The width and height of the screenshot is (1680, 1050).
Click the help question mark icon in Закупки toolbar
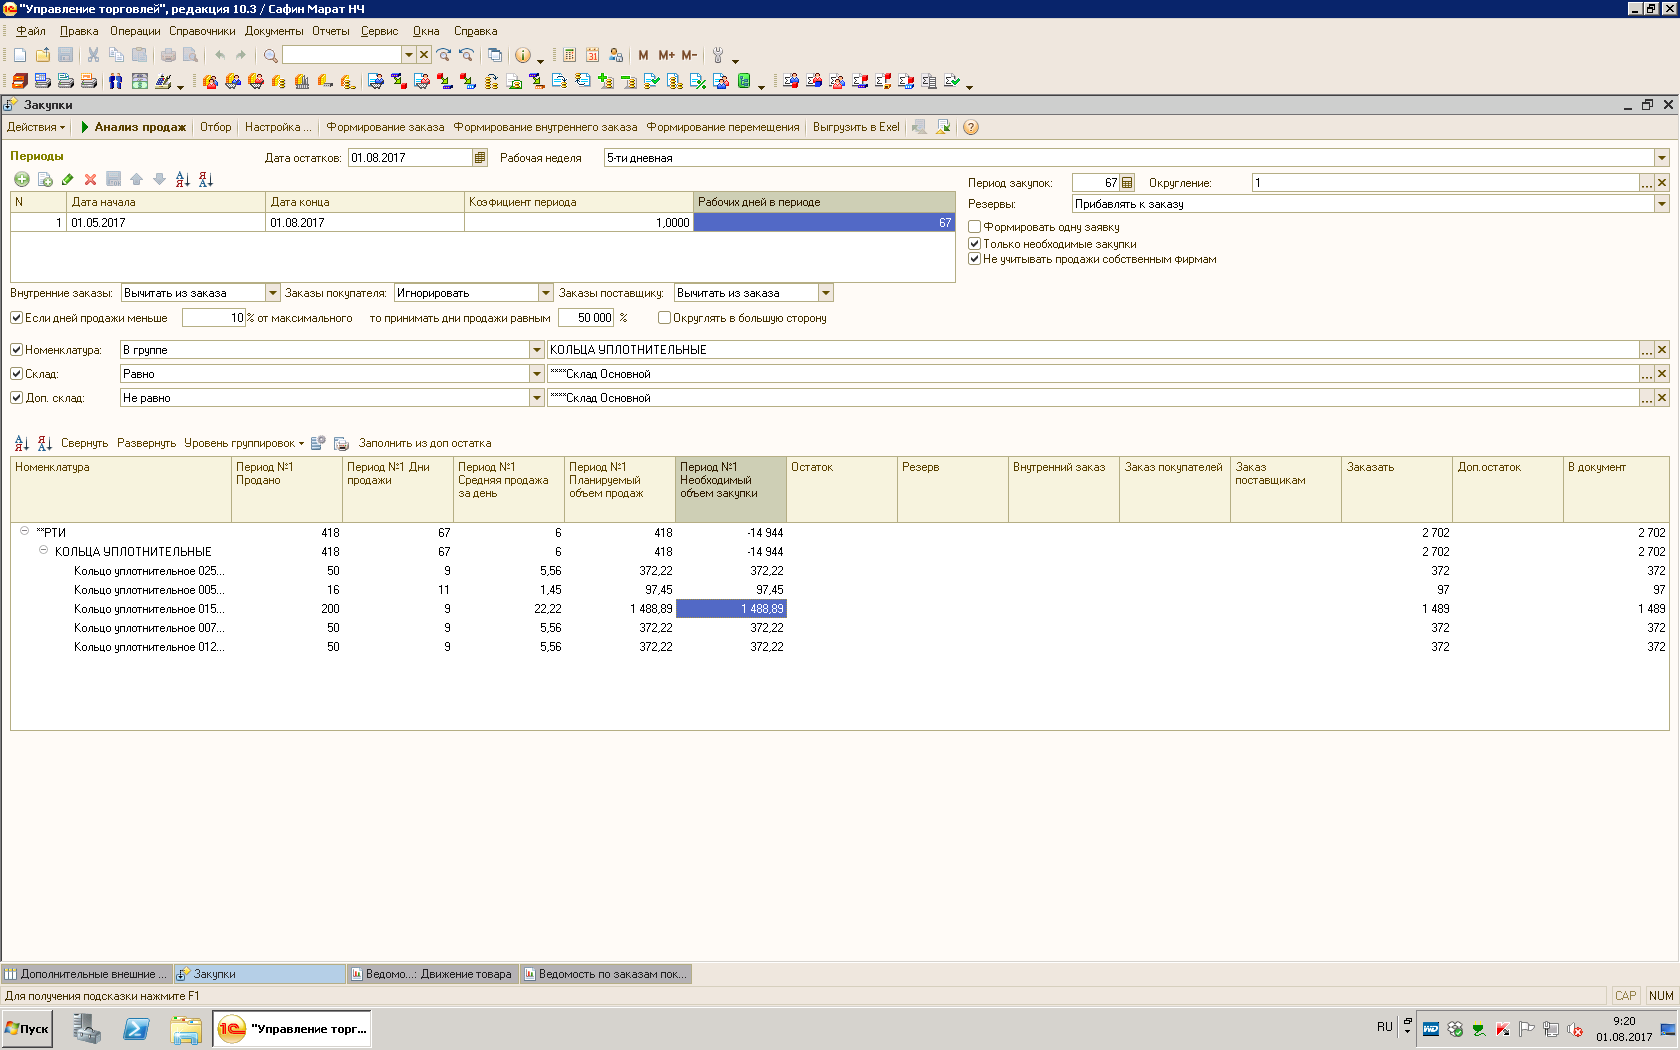pos(970,127)
